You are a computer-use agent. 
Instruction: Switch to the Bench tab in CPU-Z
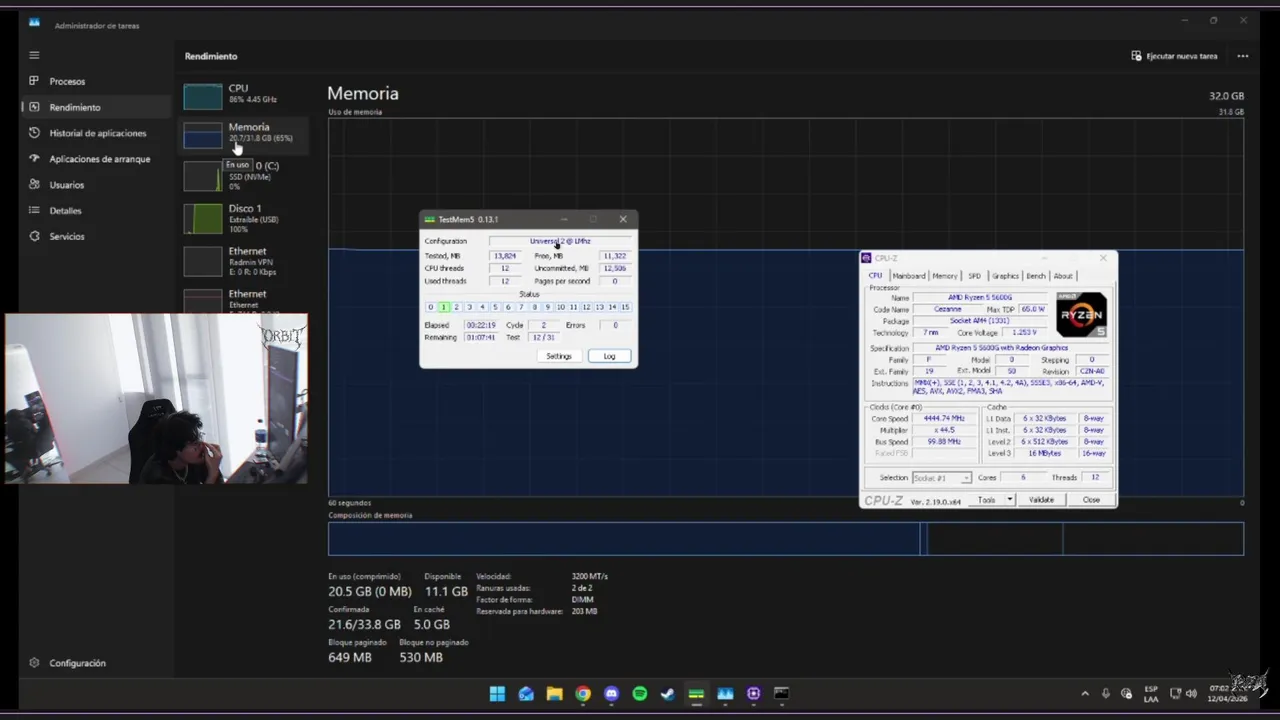point(1036,276)
